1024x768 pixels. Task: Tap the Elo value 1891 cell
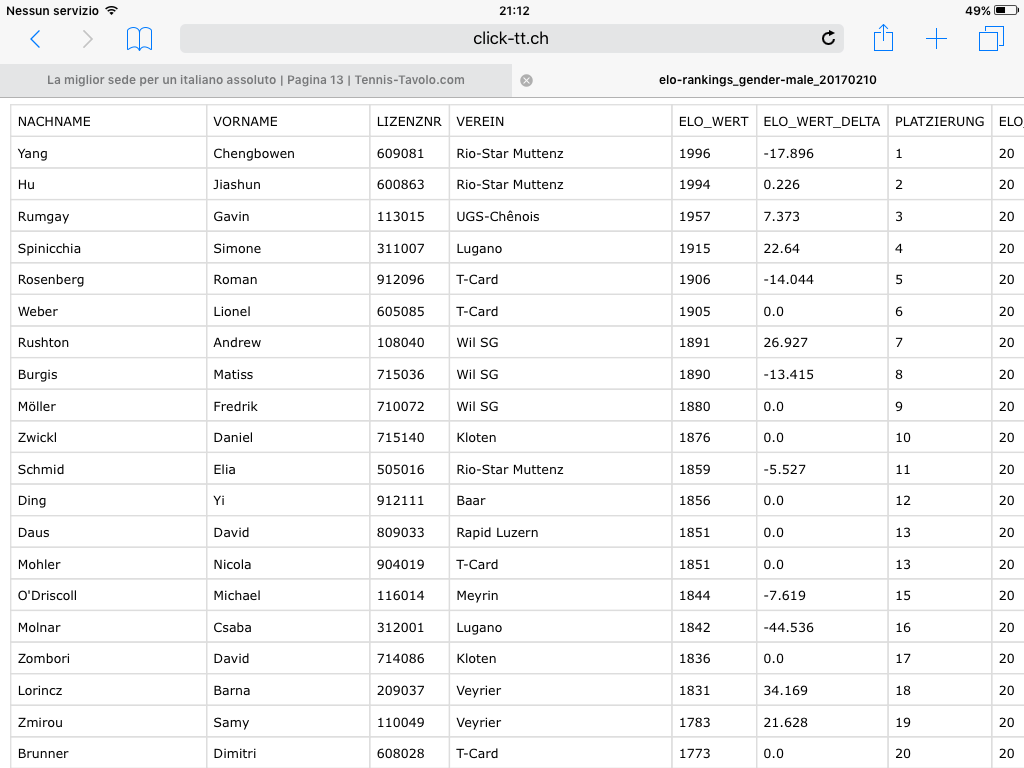[x=694, y=343]
